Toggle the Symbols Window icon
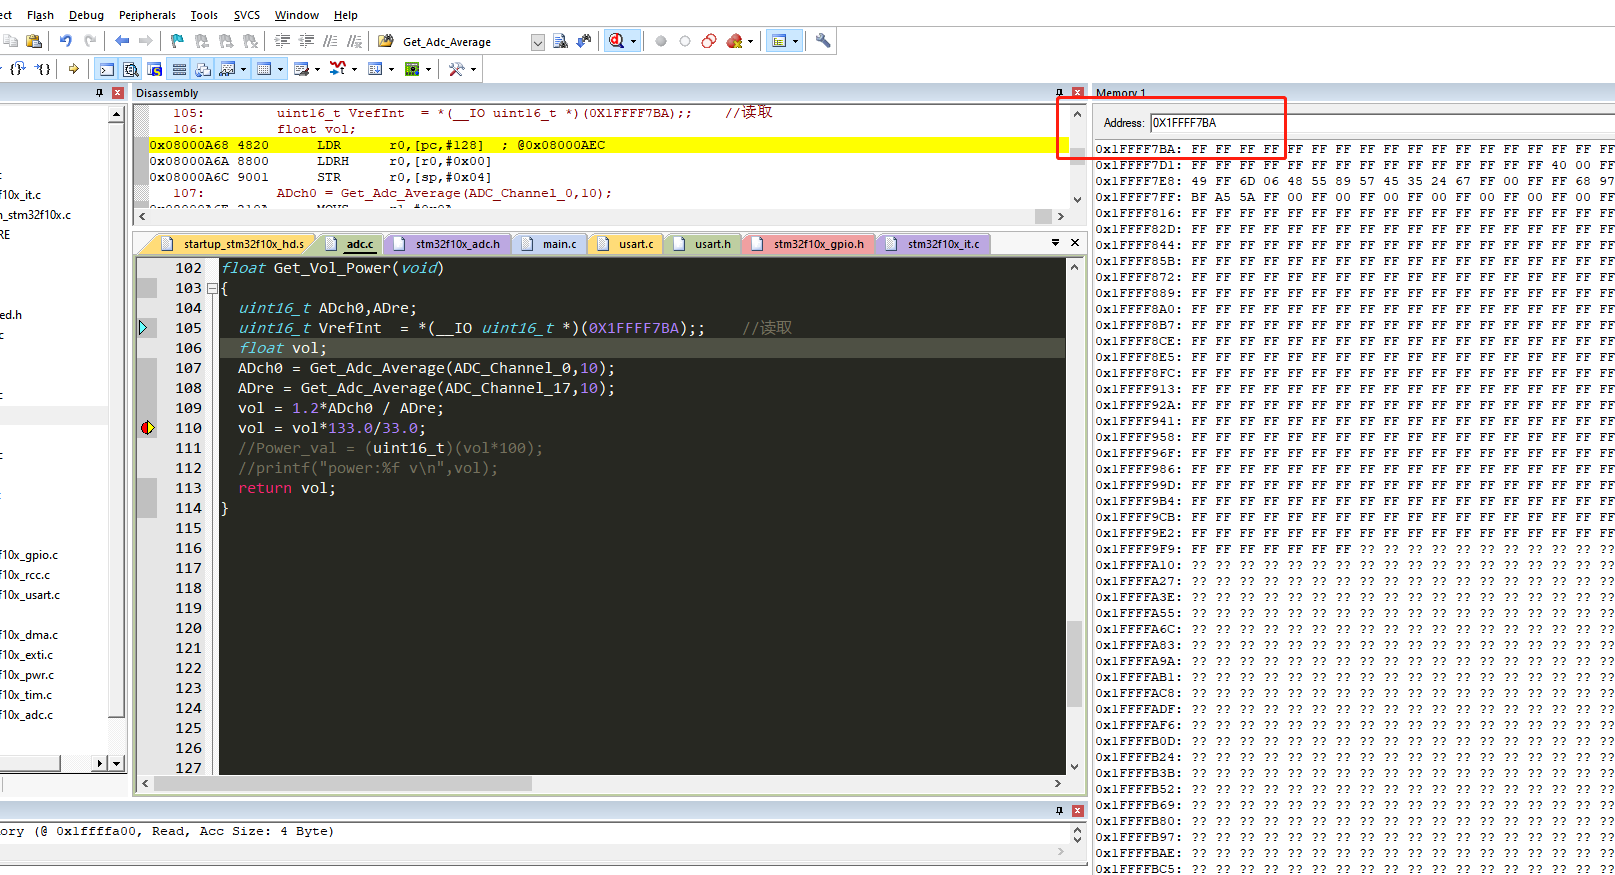 [x=155, y=69]
